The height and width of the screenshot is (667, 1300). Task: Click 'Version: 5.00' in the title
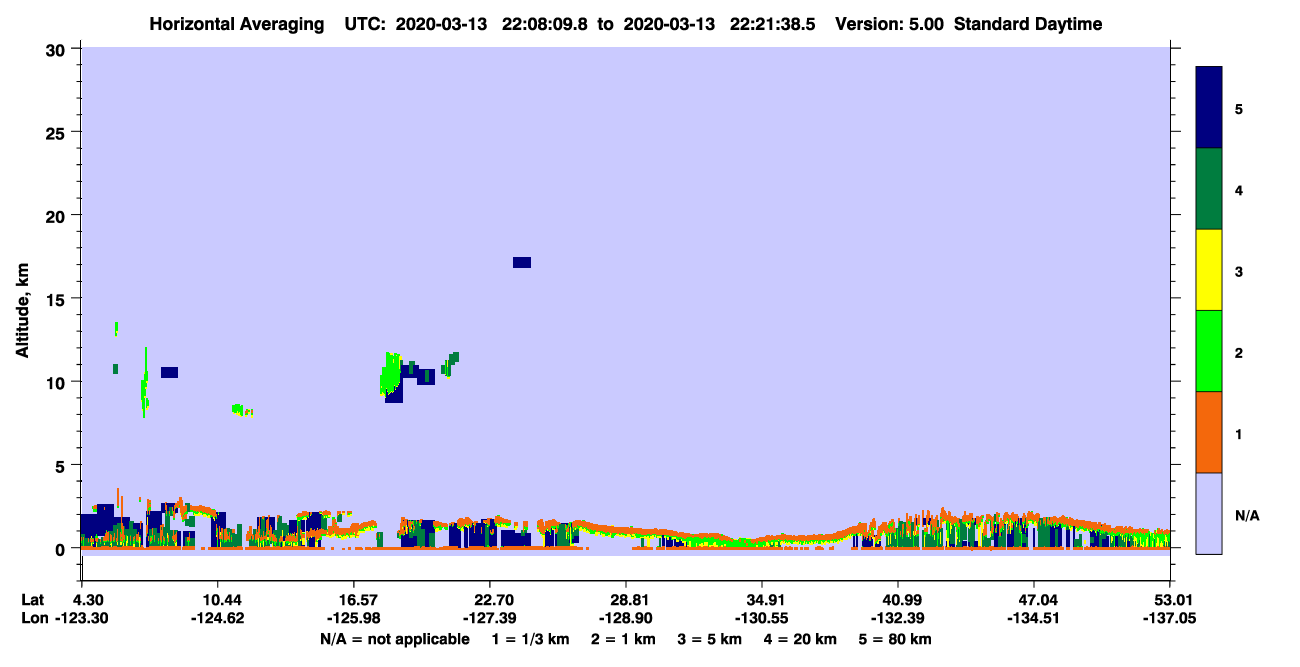coord(889,24)
